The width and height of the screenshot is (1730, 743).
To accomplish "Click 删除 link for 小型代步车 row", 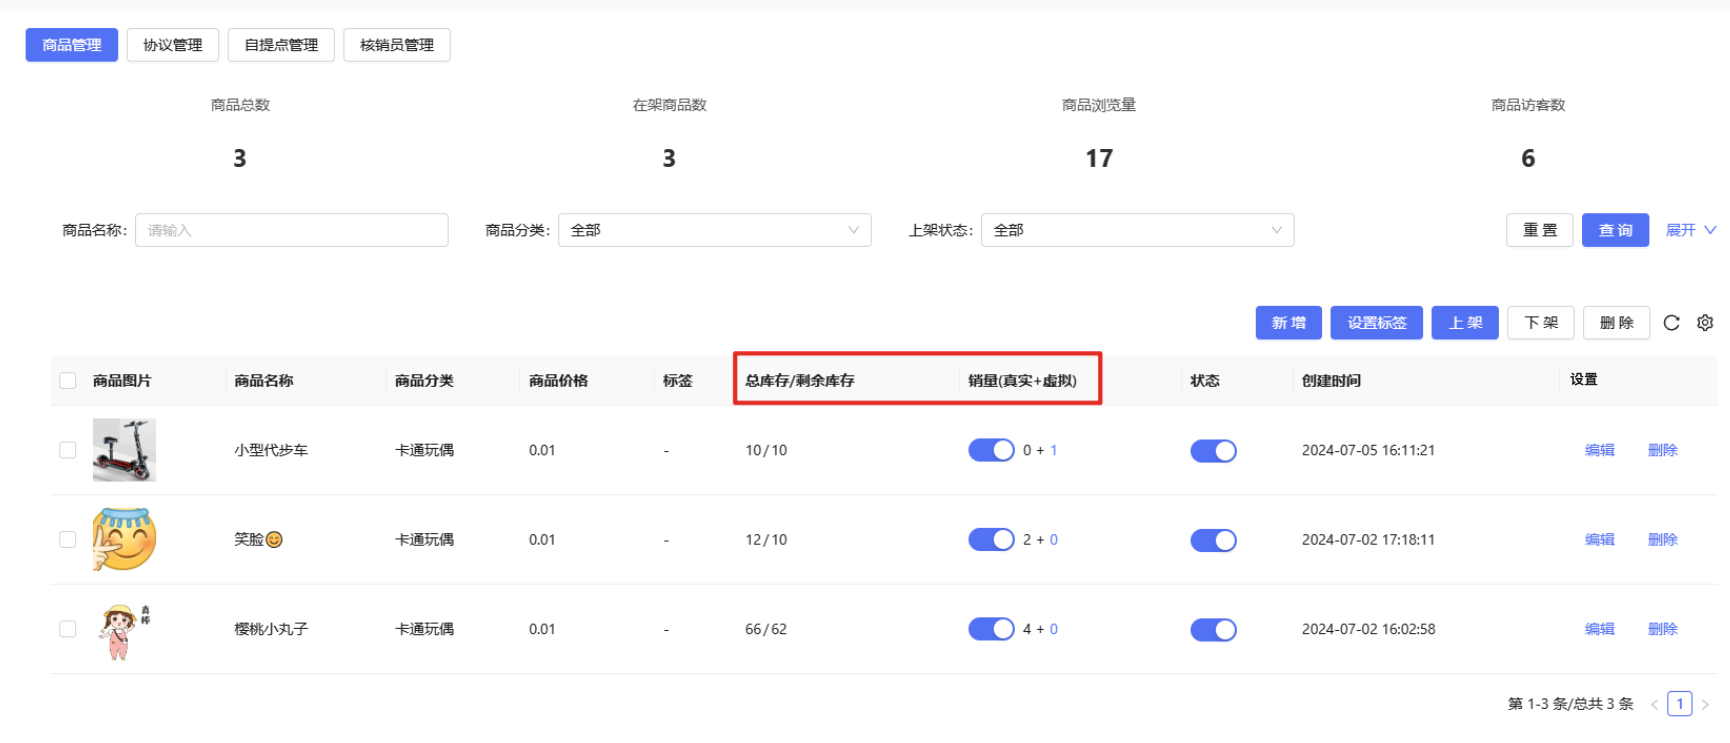I will [1662, 450].
